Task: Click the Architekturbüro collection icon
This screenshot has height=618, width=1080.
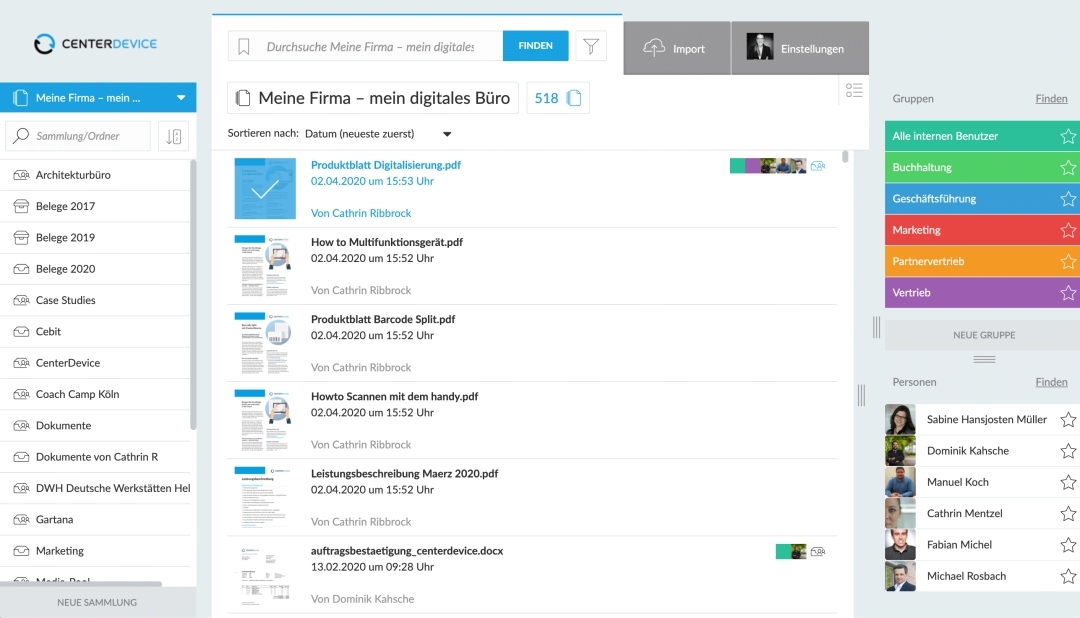Action: pos(21,175)
